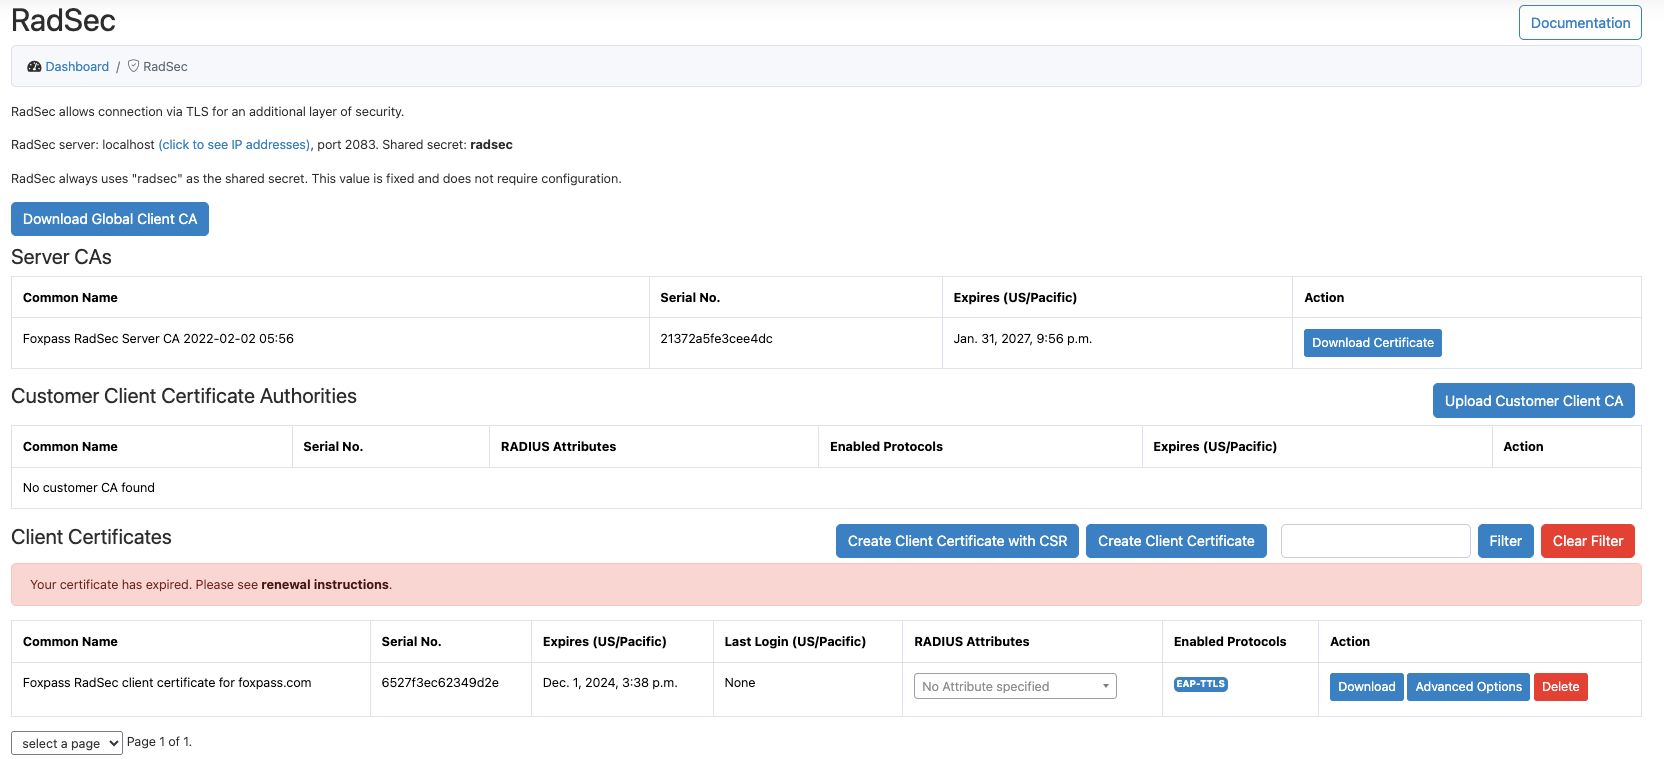Click expiry date Jan. 31, 2027
Screen dimensions: 1664x759
pos(1022,339)
